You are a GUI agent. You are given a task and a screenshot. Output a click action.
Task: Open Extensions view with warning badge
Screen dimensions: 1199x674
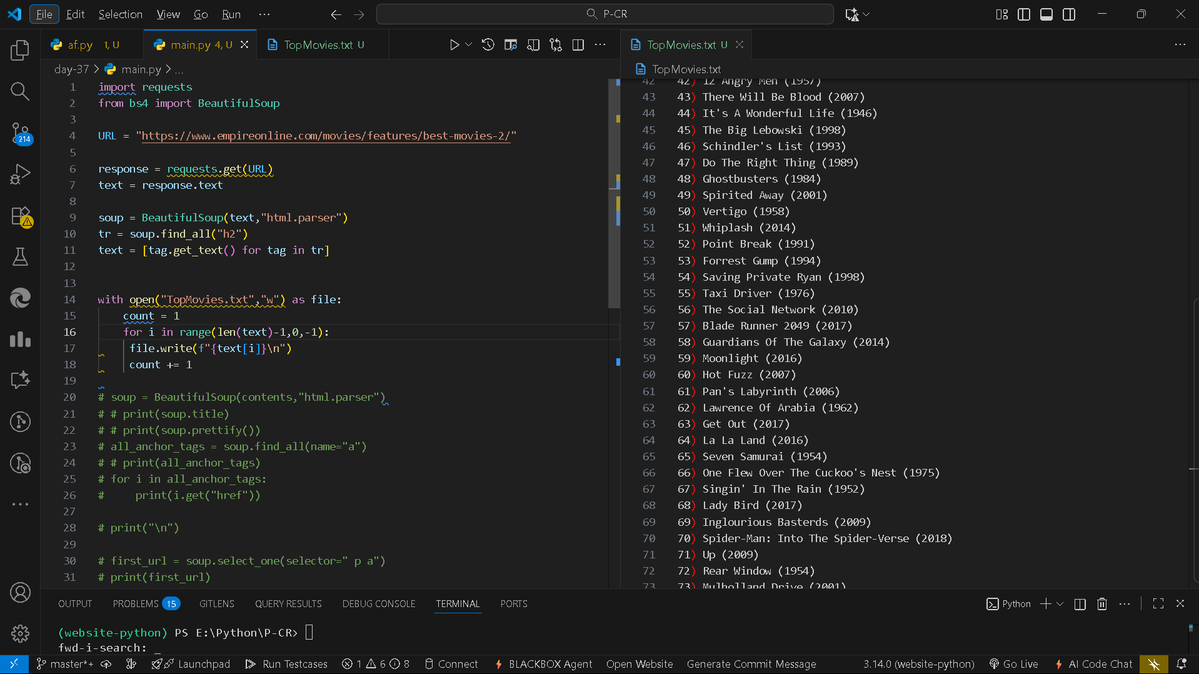[20, 217]
